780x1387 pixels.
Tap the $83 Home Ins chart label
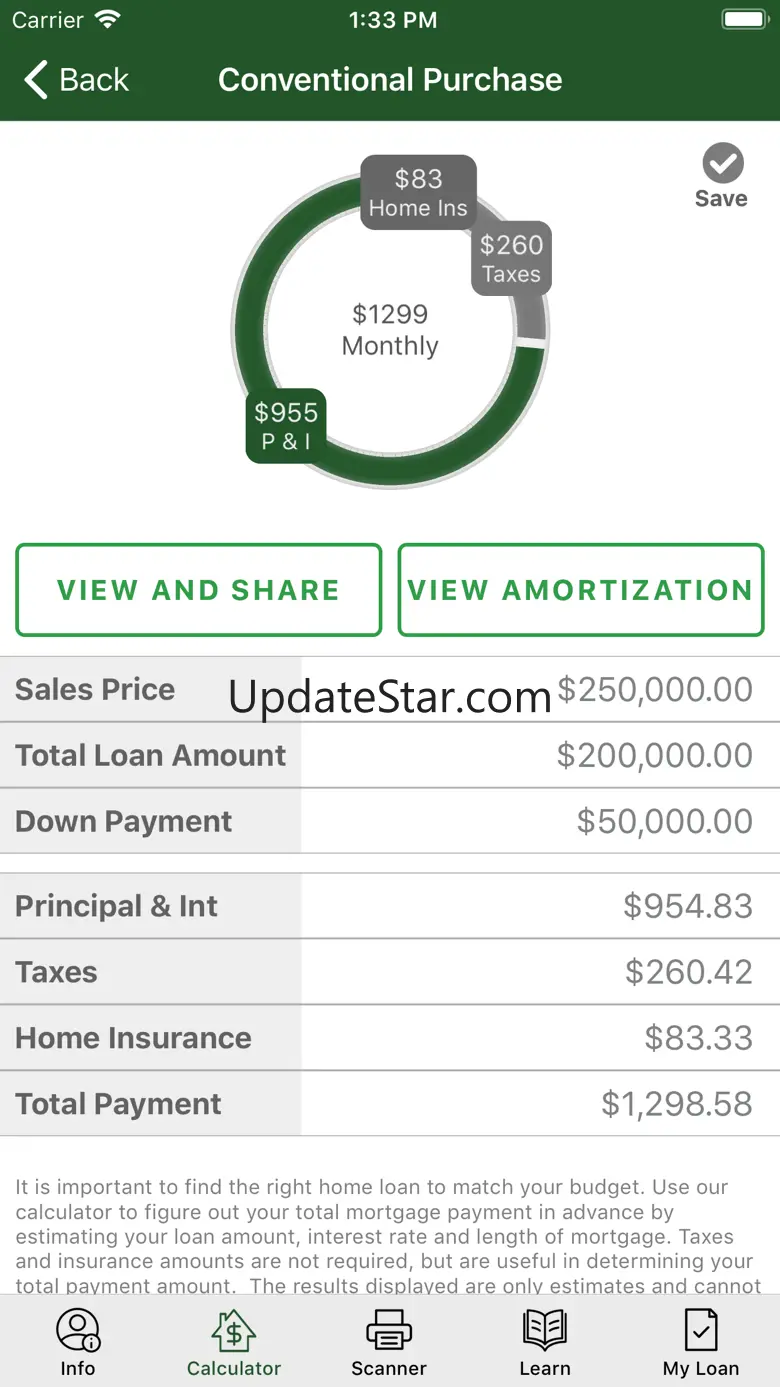tap(418, 192)
